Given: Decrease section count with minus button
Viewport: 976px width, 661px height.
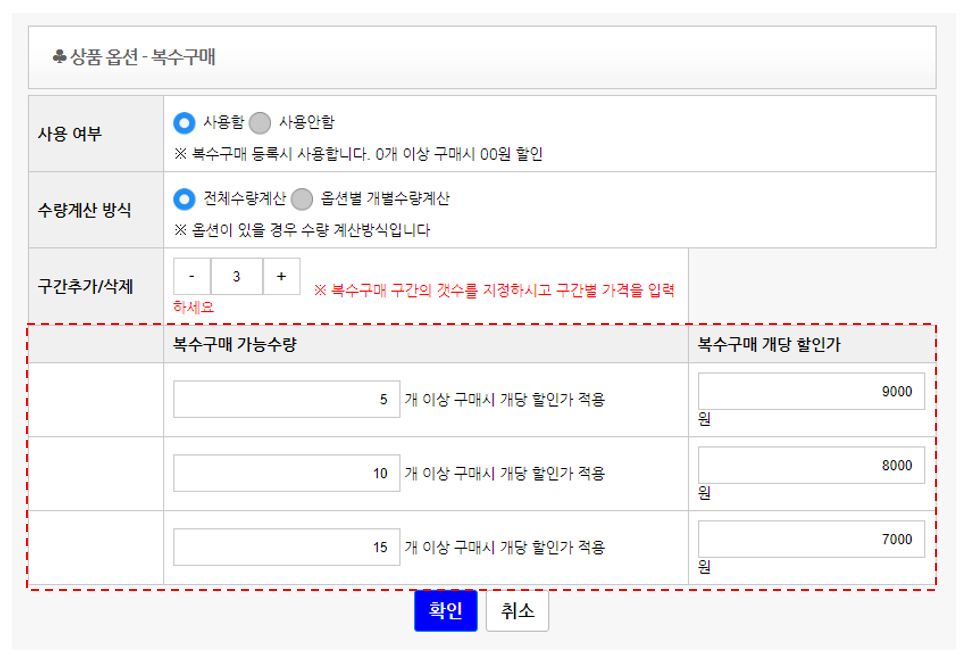Looking at the screenshot, I should (192, 276).
